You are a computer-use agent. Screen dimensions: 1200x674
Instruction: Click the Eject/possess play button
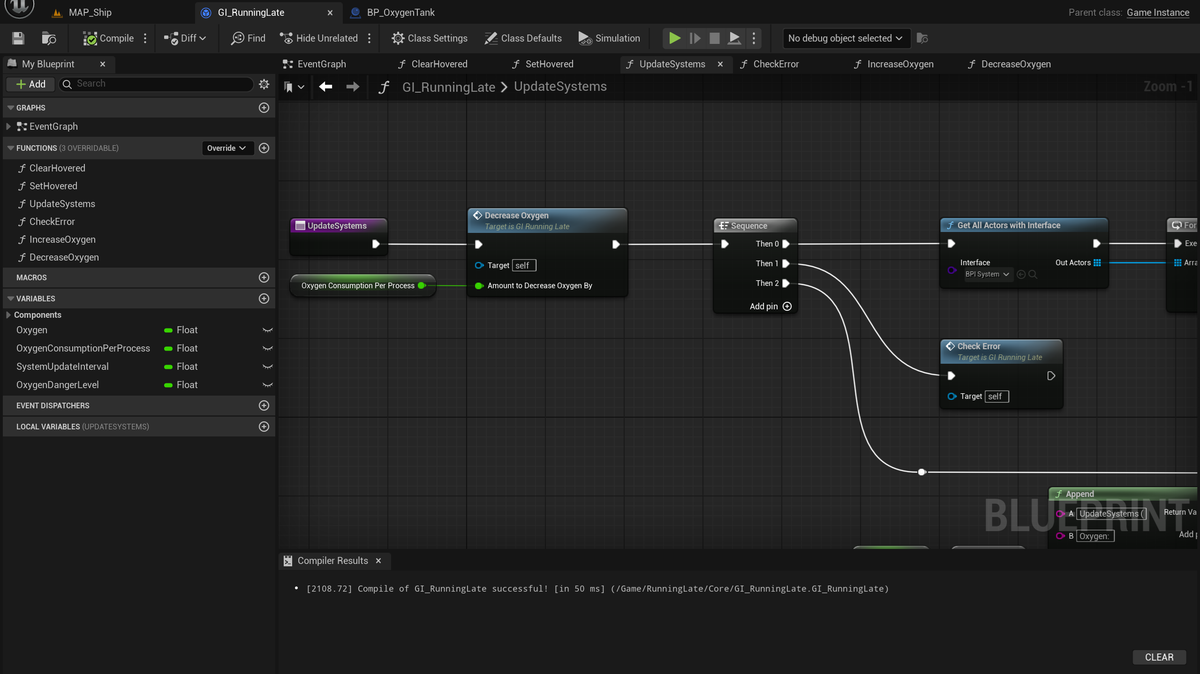(x=734, y=38)
